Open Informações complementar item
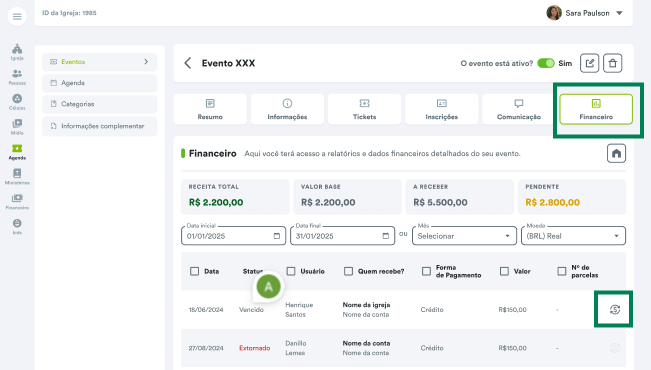 pyautogui.click(x=100, y=126)
